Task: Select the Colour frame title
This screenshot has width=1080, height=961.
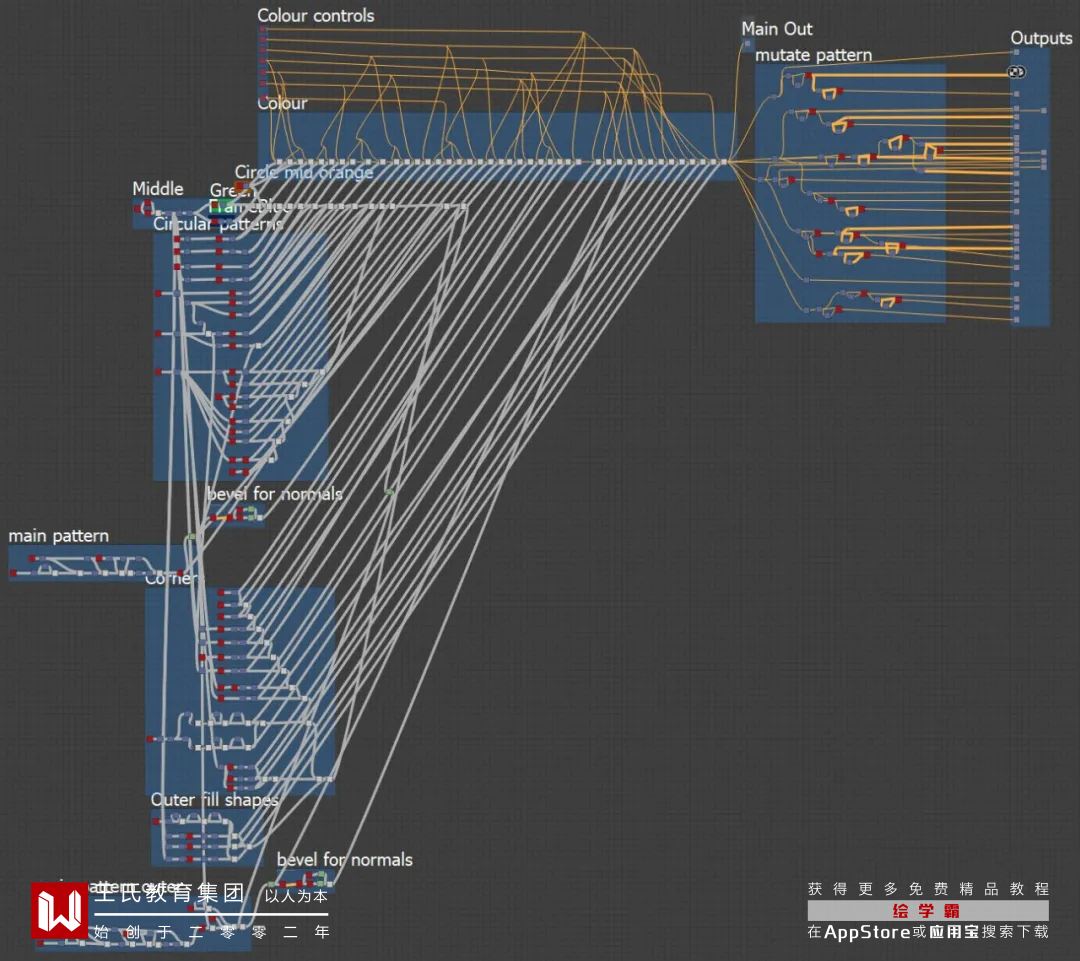Action: tap(282, 103)
